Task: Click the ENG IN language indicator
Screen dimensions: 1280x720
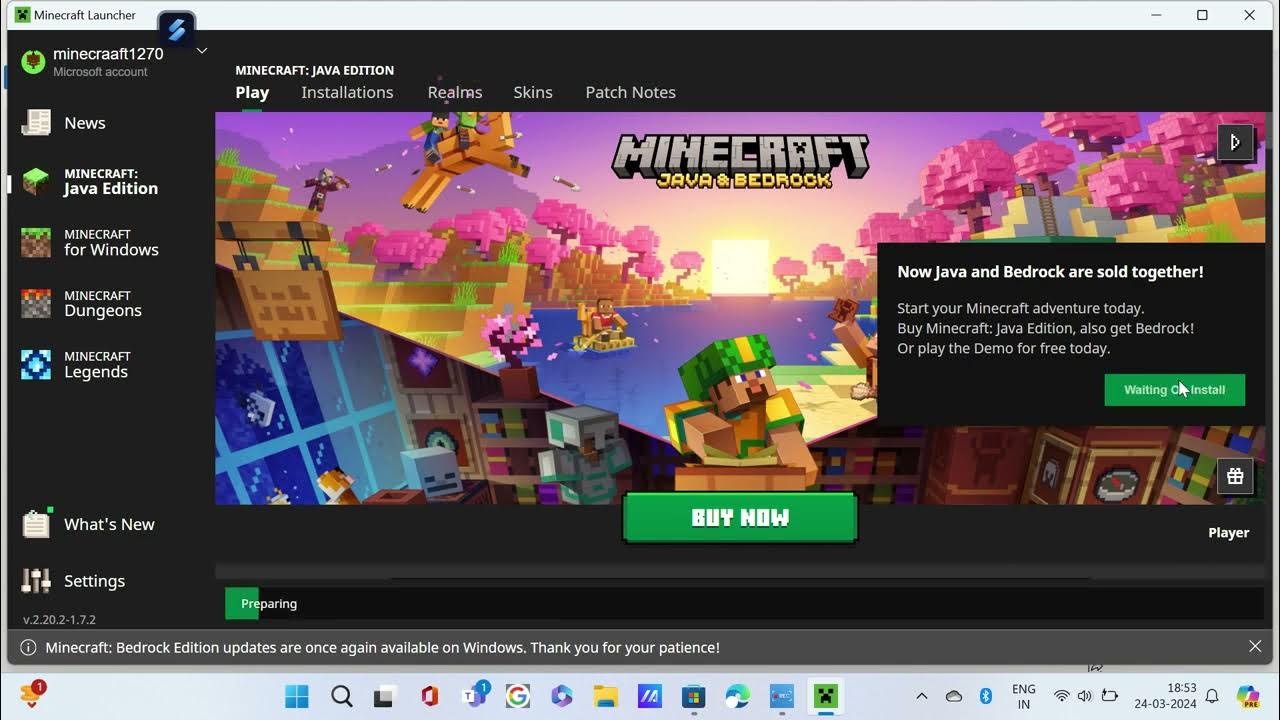Action: [1023, 696]
